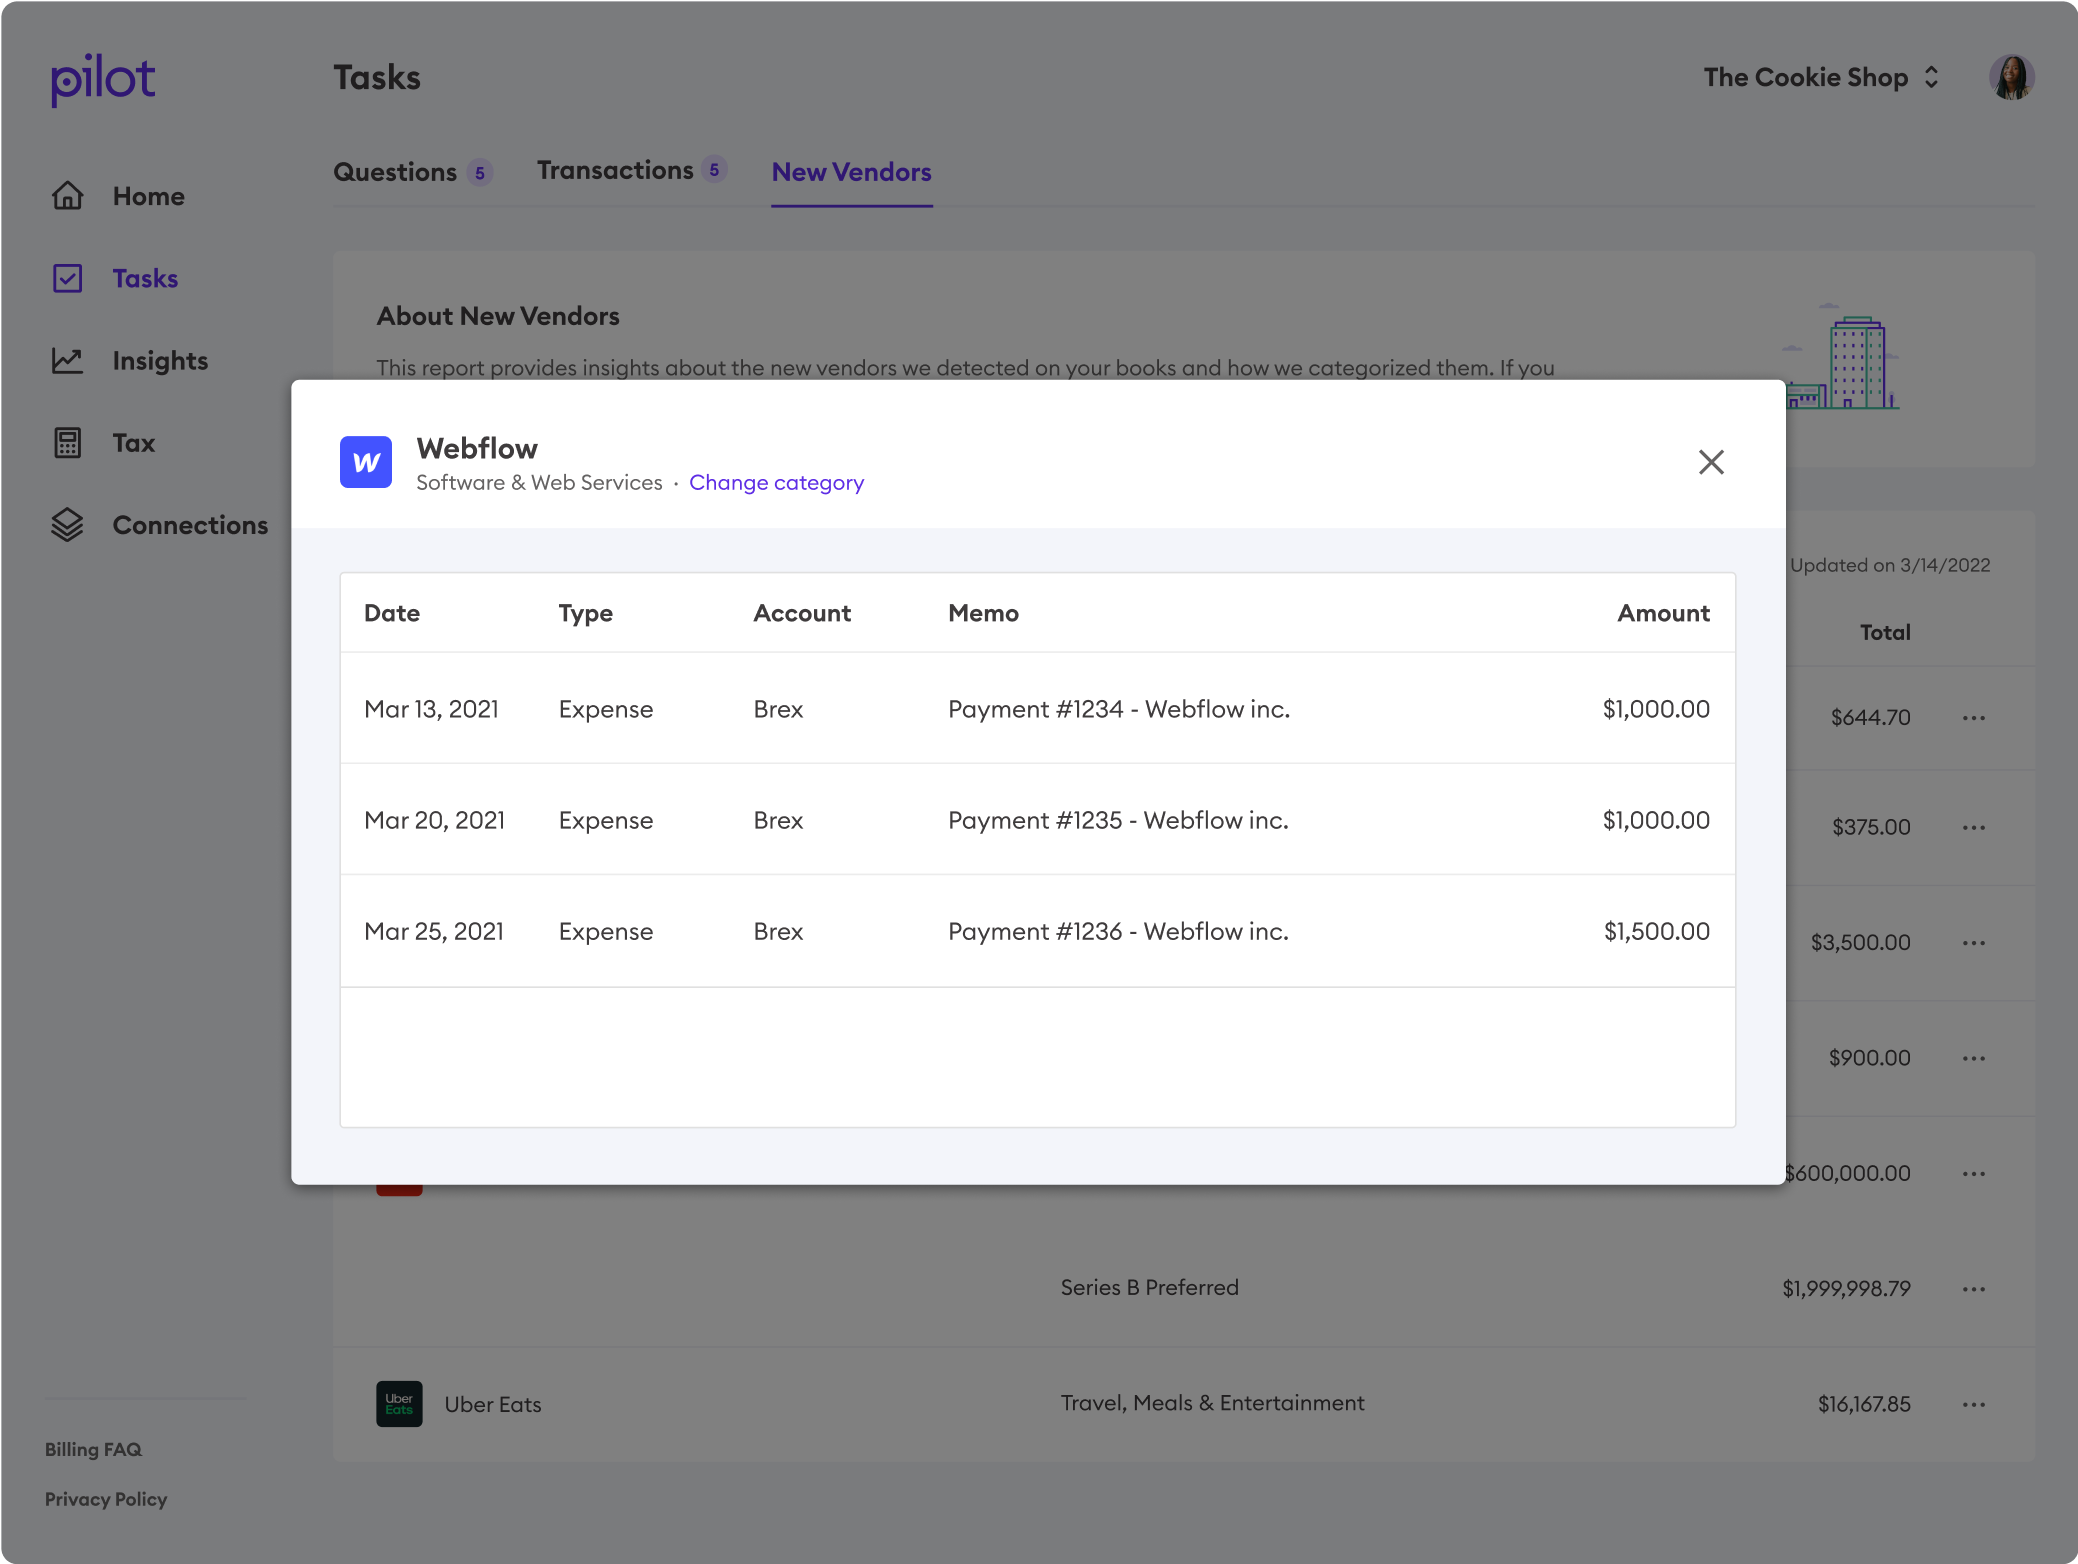
Task: Open the Privacy Policy link
Action: click(x=106, y=1499)
